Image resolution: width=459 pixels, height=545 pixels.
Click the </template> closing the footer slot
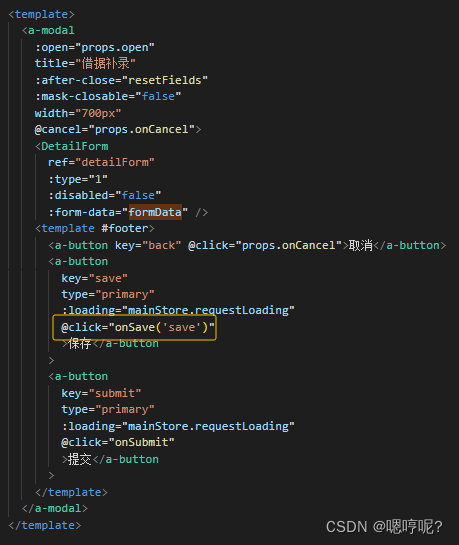pos(72,493)
